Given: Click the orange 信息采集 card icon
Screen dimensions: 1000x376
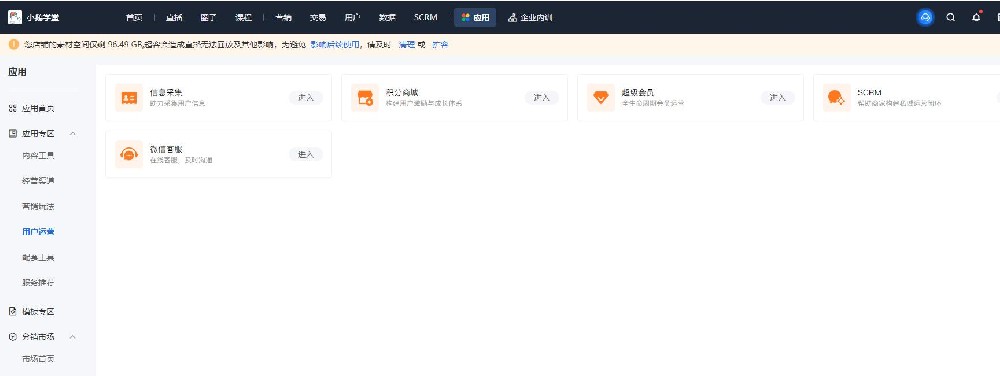Looking at the screenshot, I should click(129, 98).
